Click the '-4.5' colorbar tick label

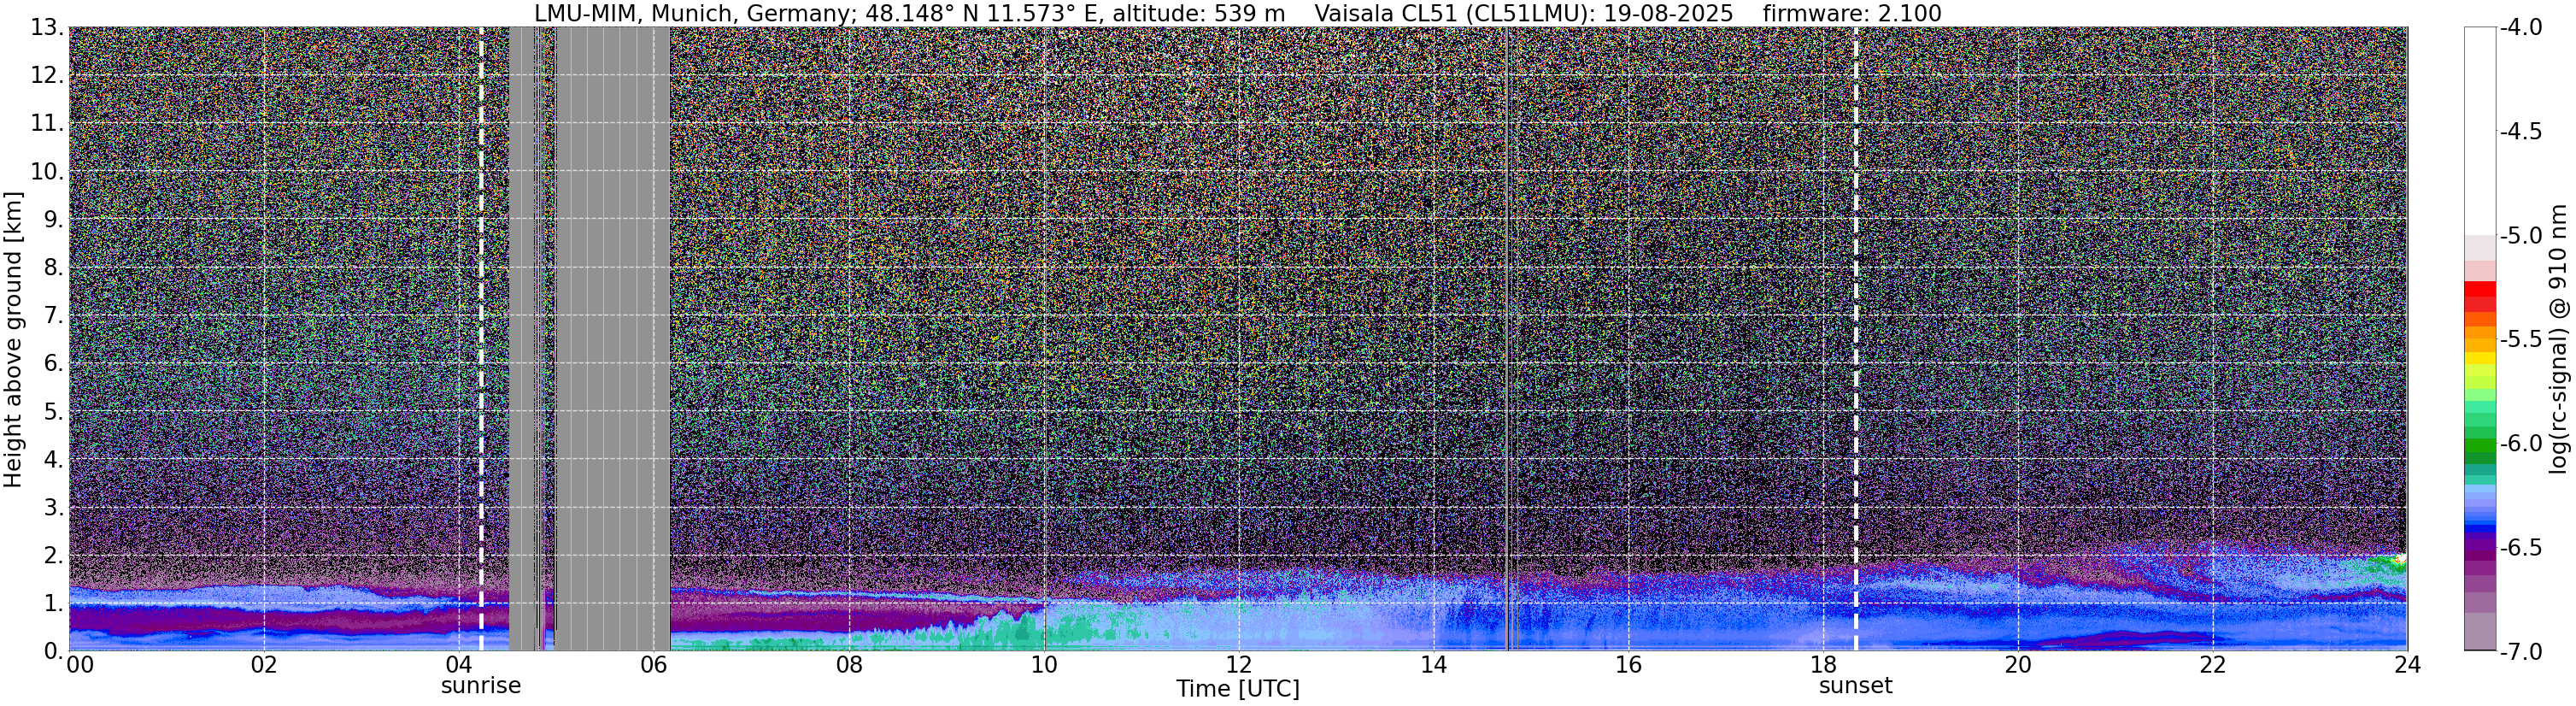(2521, 131)
